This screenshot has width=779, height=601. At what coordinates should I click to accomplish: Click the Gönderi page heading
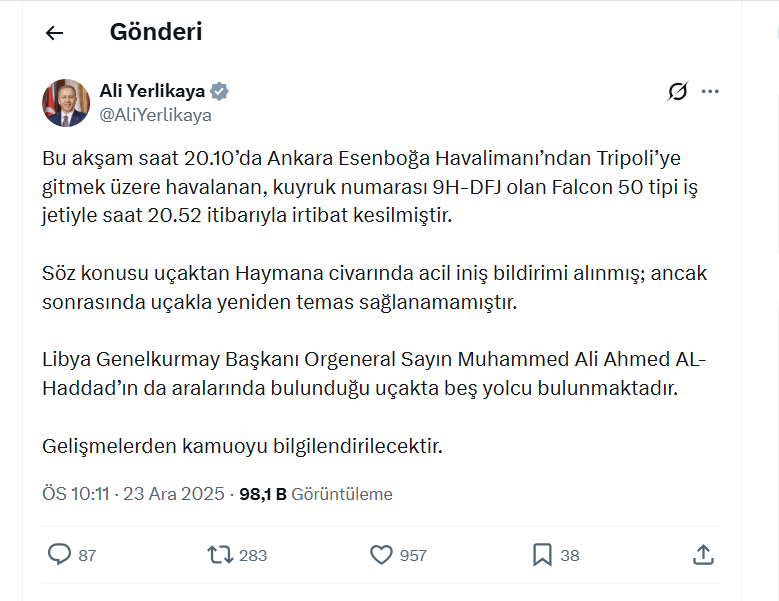(x=156, y=32)
